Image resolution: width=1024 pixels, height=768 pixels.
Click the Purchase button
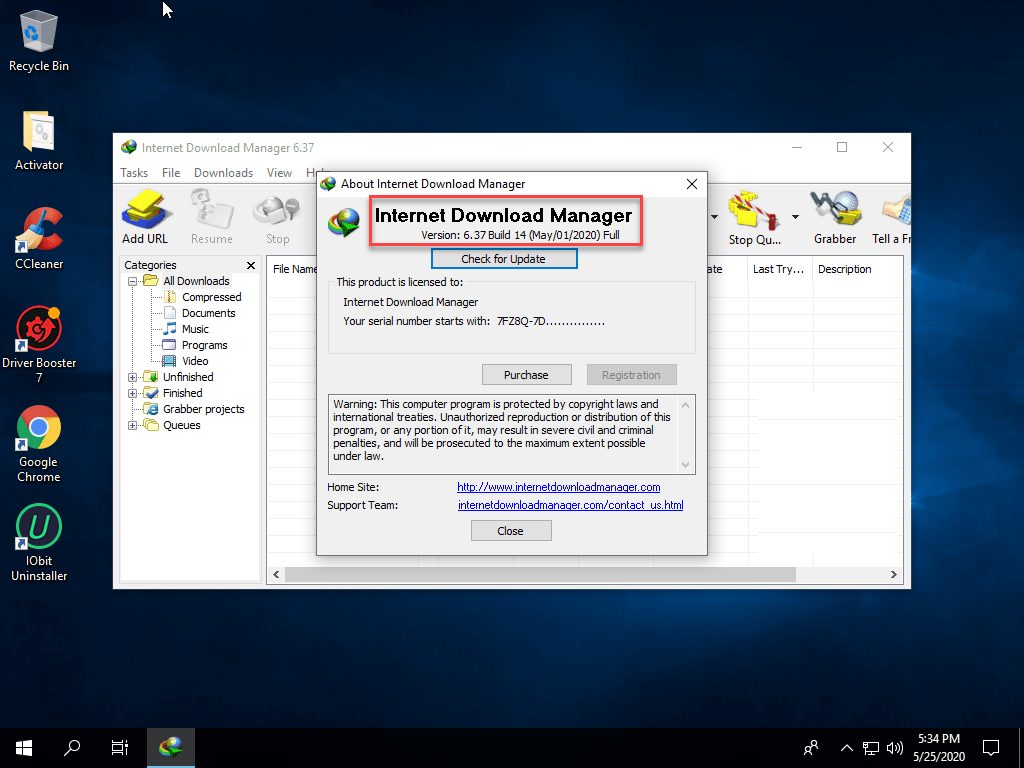pos(526,375)
